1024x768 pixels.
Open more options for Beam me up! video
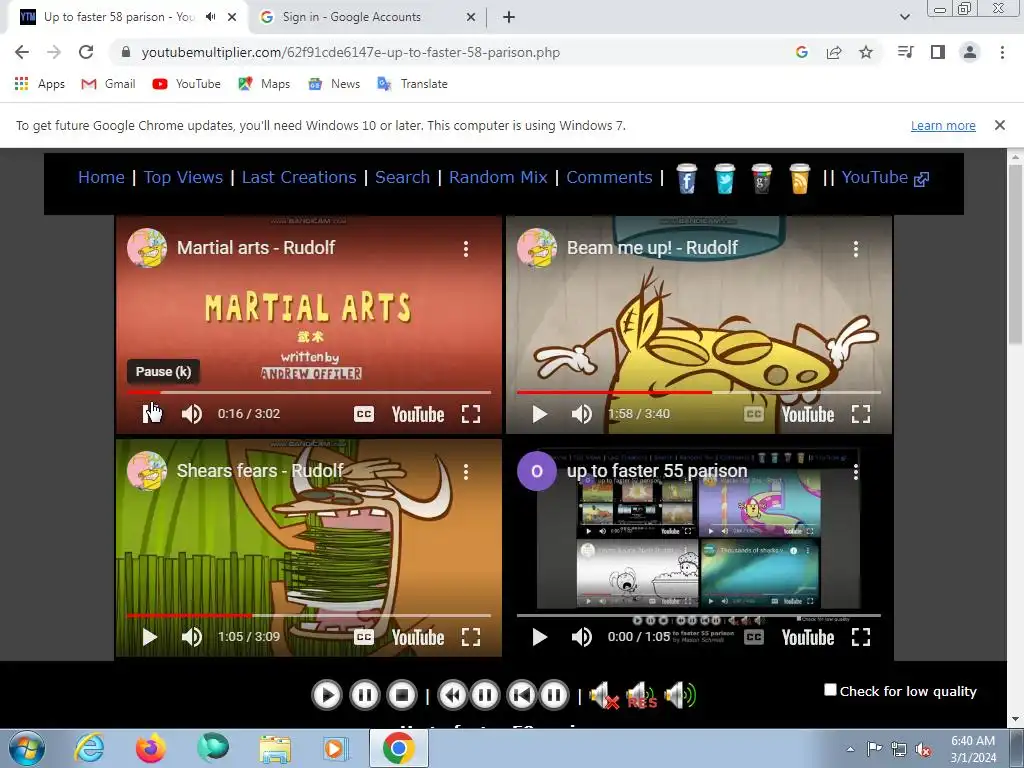click(x=856, y=248)
